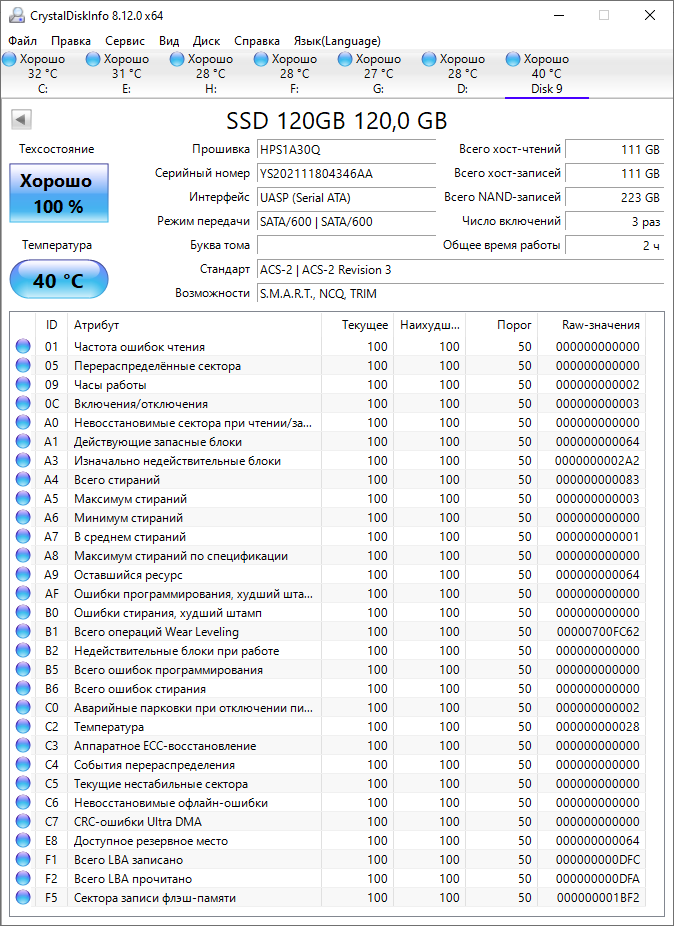Viewport: 674px width, 926px height.
Task: Click the status orb in the Всего стираний row
Action: [x=23, y=480]
